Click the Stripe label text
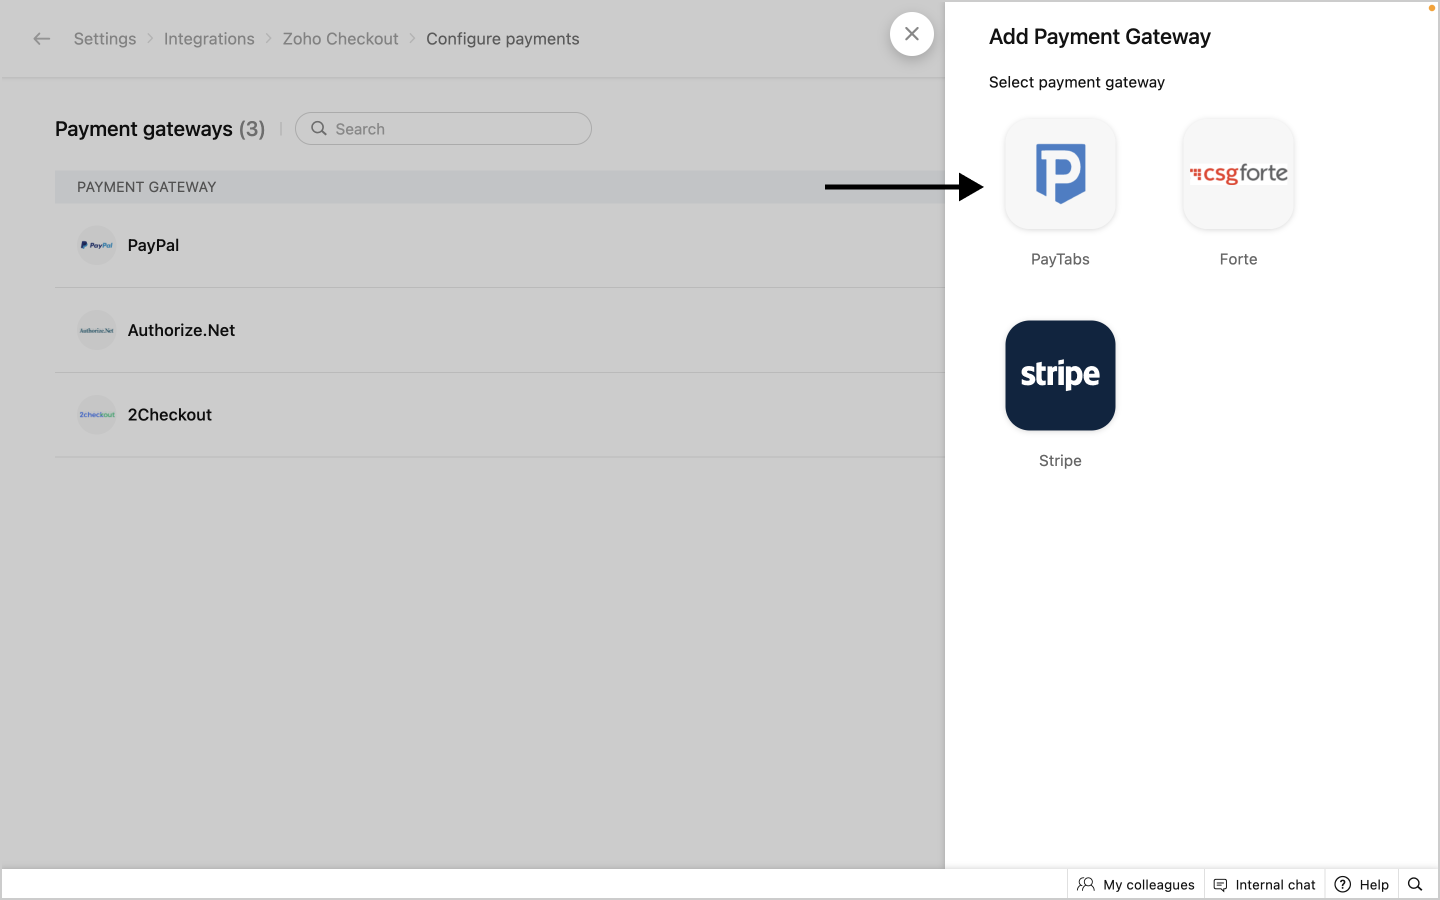This screenshot has height=900, width=1440. [1060, 461]
